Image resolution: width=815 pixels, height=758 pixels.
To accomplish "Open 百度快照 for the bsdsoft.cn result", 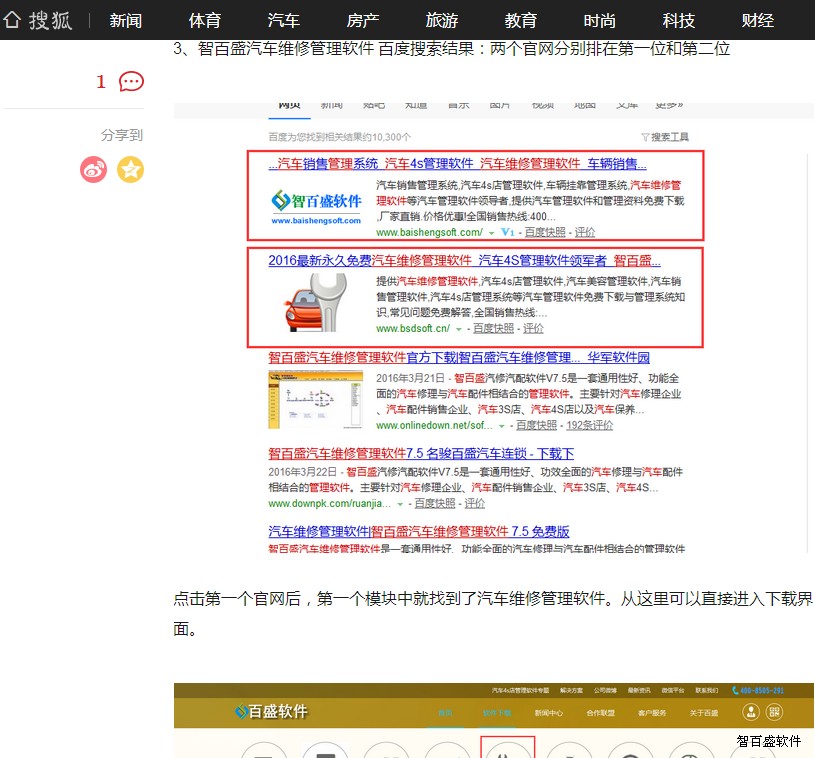I will 493,329.
